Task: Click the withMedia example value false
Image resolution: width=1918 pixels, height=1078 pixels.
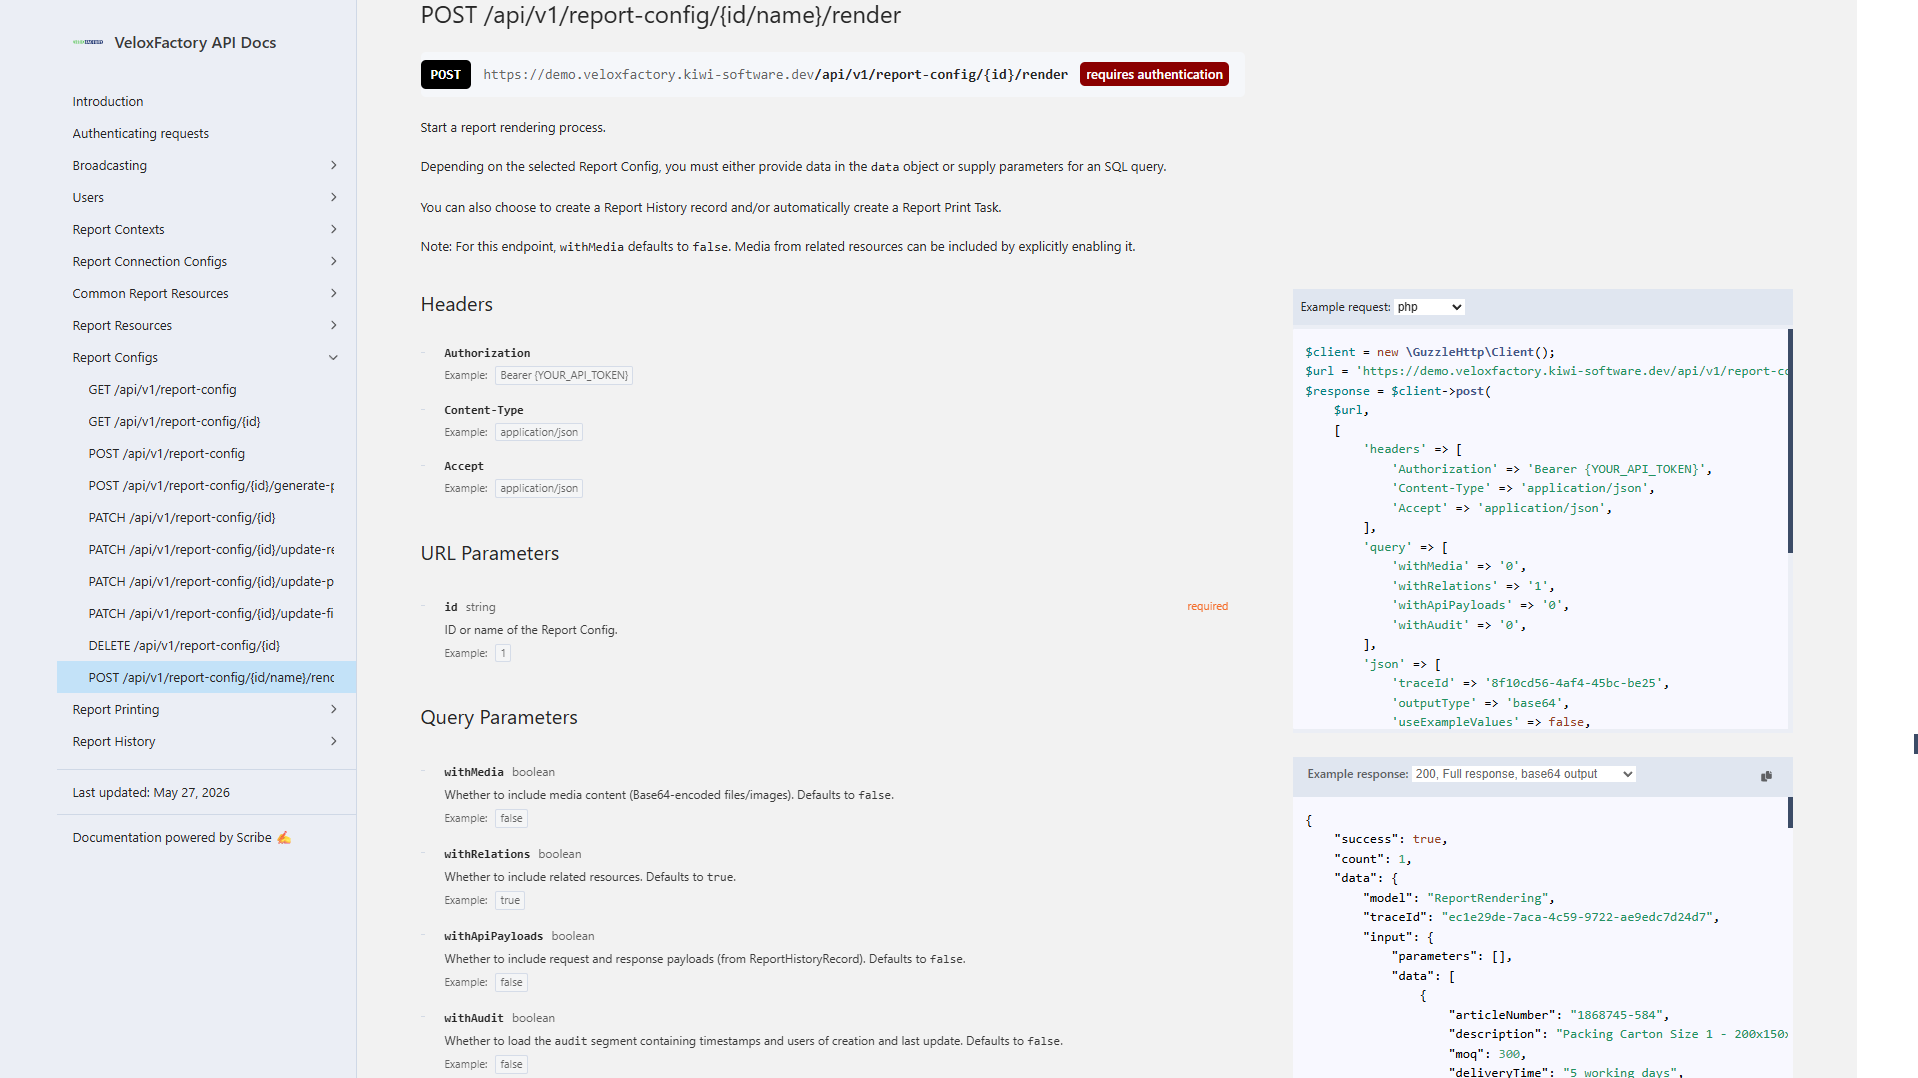Action: coord(511,818)
